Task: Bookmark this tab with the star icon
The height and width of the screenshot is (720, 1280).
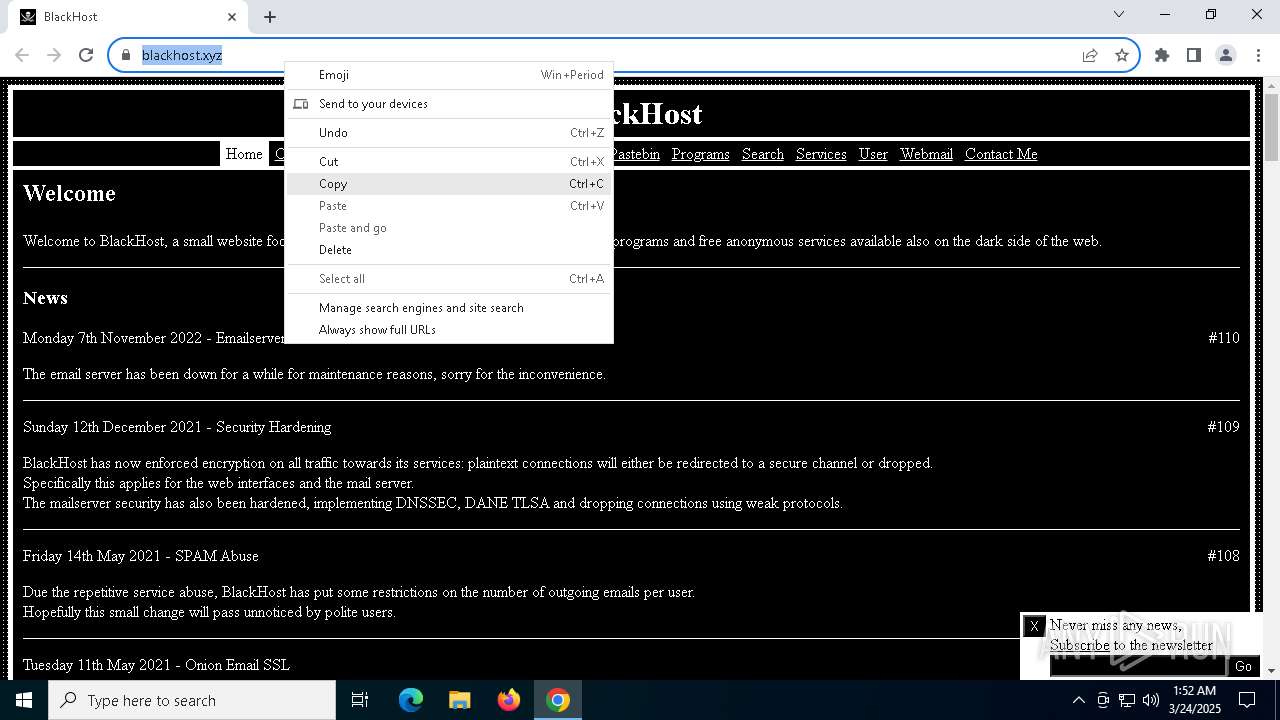Action: [1122, 55]
